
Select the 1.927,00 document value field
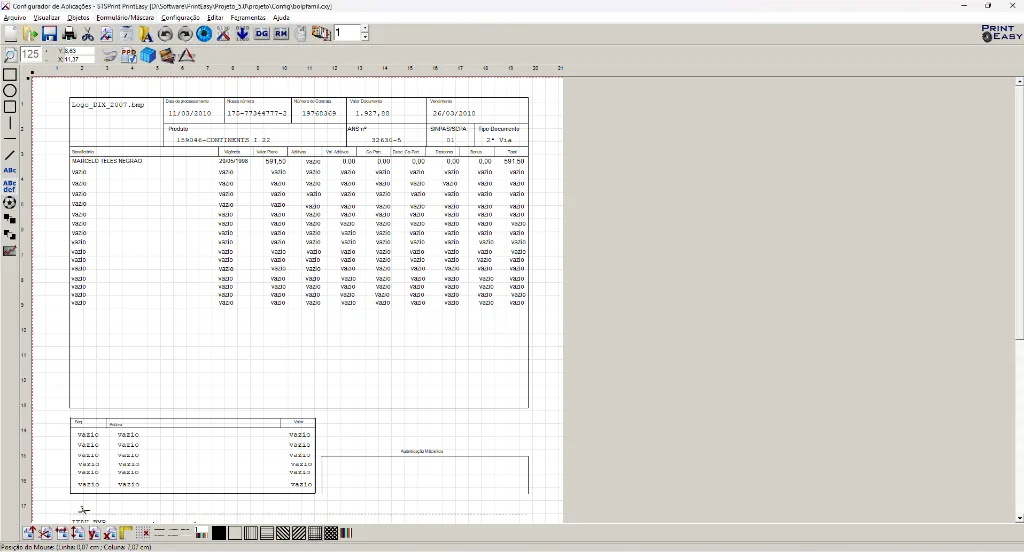pyautogui.click(x=372, y=113)
